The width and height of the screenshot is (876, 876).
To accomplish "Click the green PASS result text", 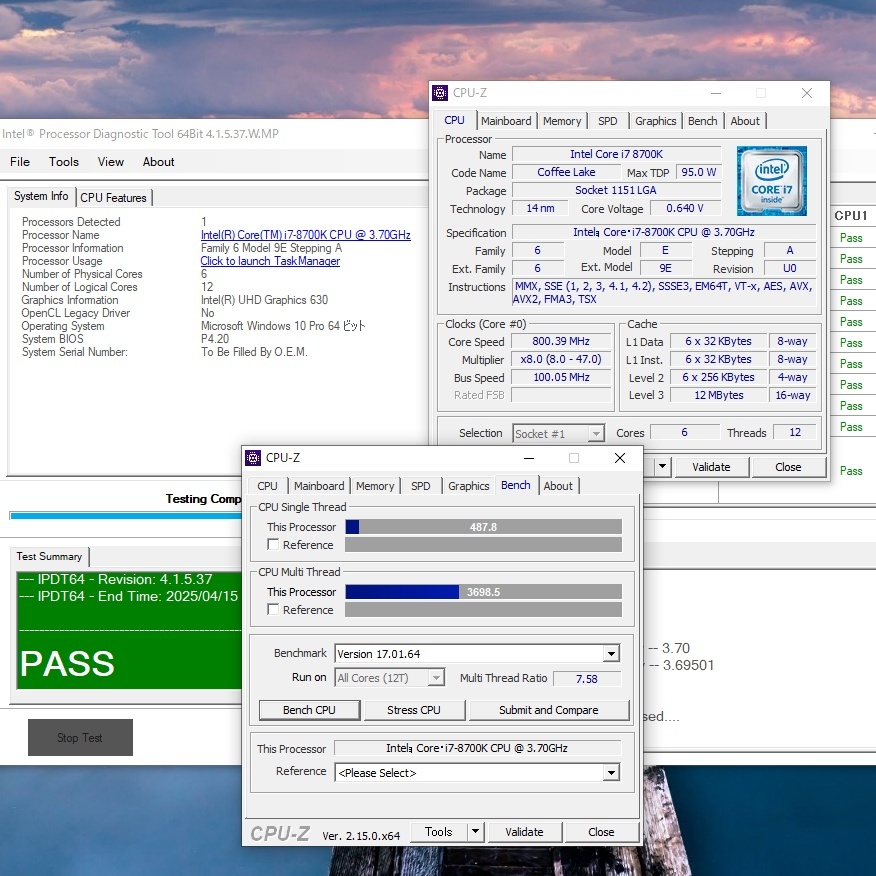I will tap(67, 664).
